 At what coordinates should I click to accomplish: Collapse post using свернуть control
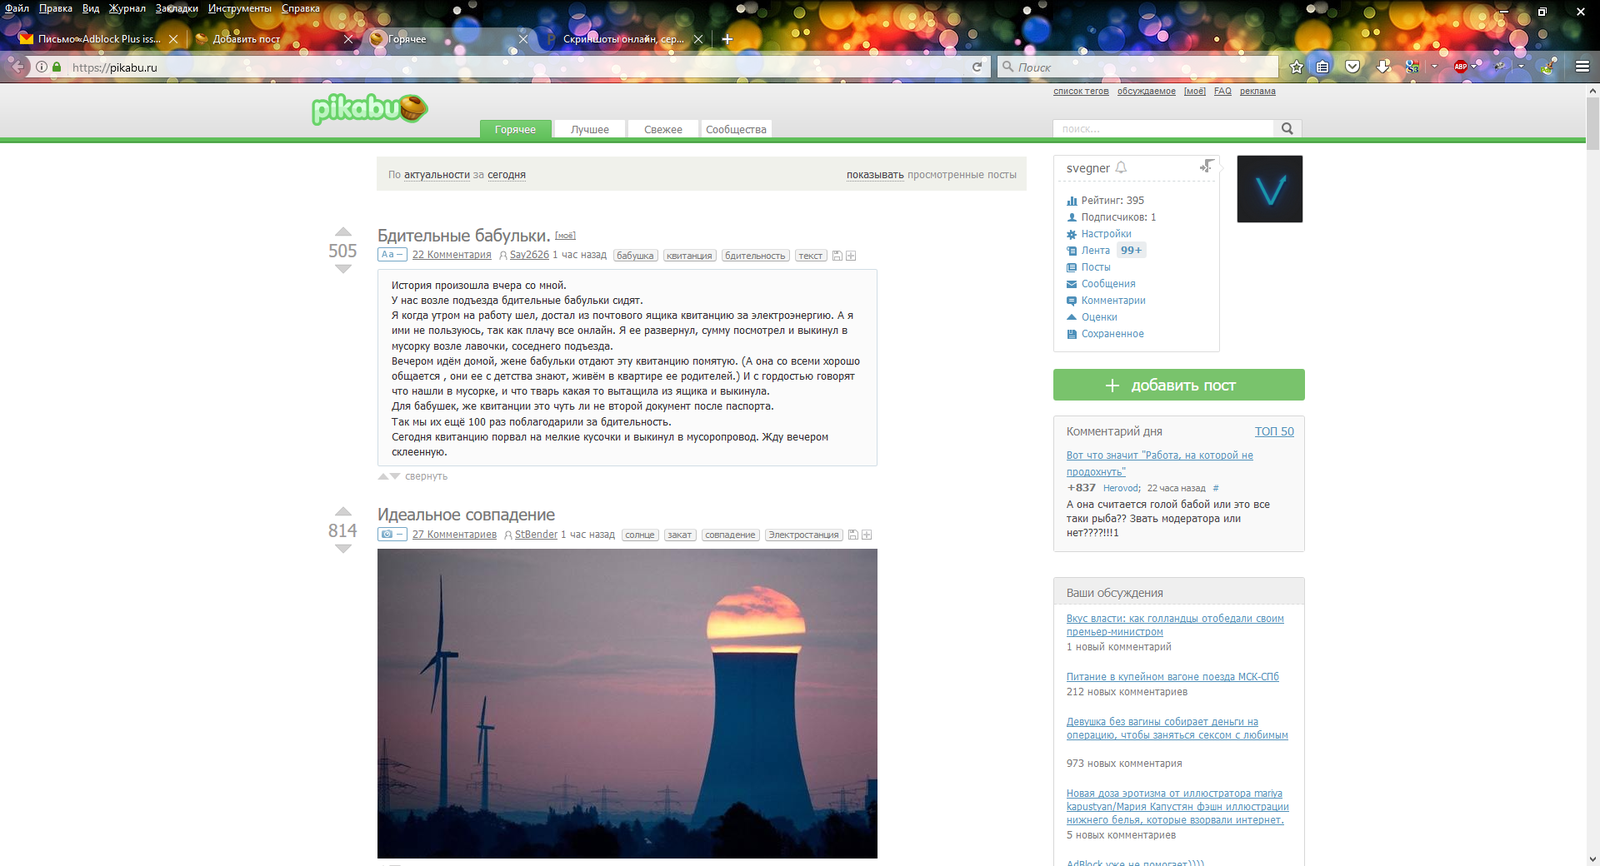(x=426, y=477)
